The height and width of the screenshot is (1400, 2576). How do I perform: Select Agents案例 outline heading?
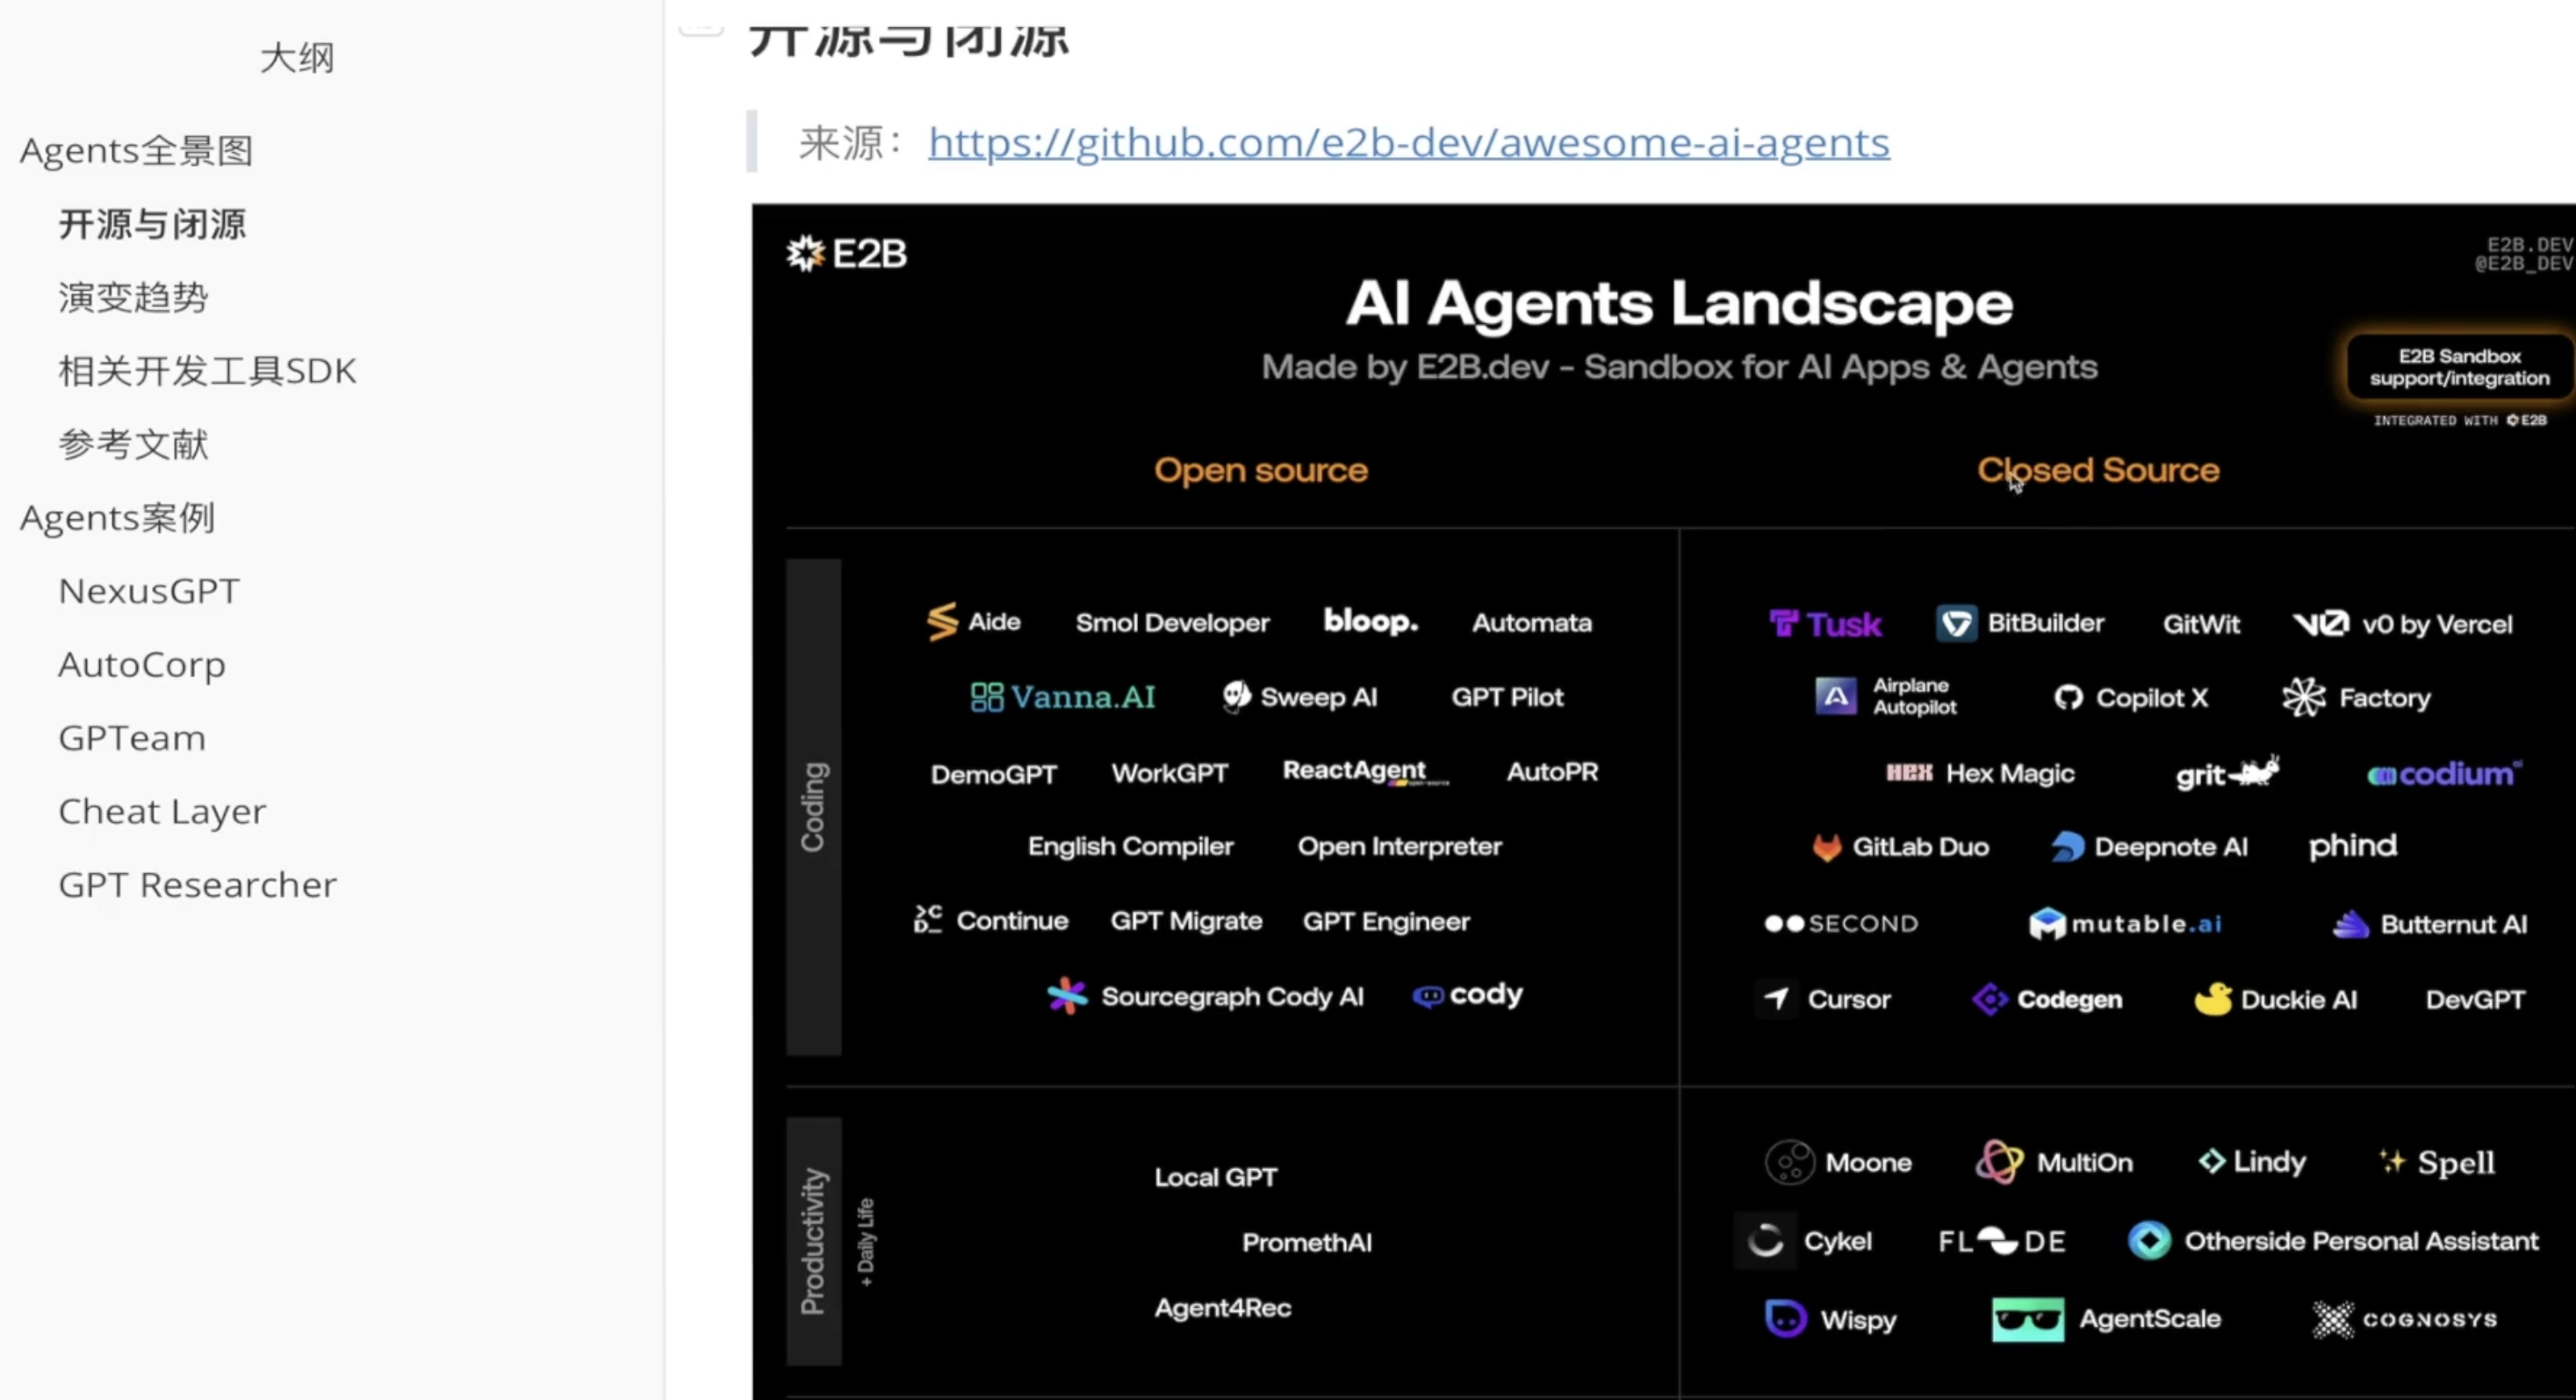pyautogui.click(x=117, y=518)
